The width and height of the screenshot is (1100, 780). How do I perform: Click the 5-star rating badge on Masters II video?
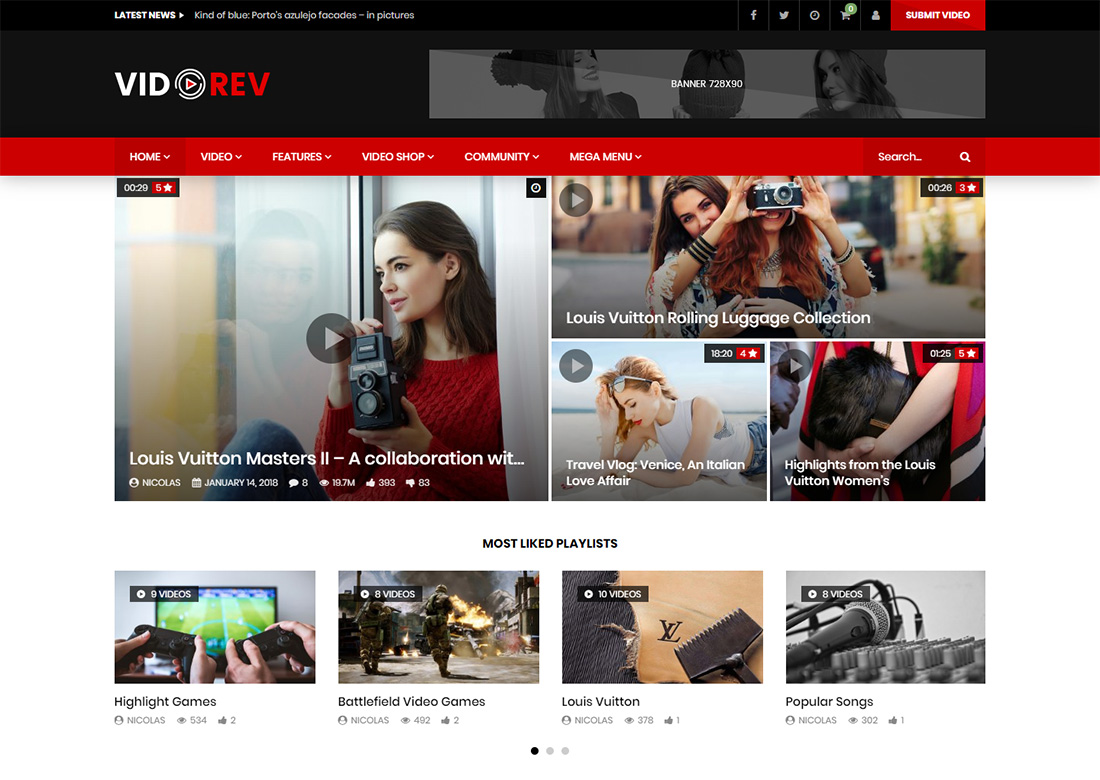[x=164, y=187]
